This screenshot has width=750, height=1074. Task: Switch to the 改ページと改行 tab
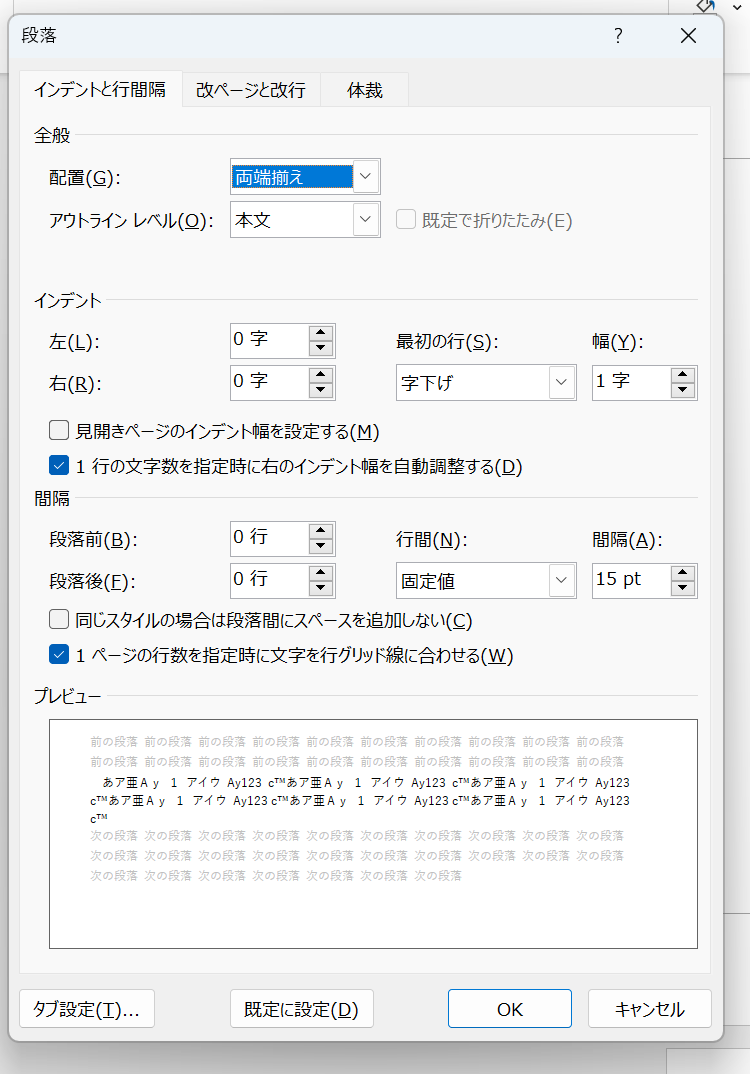250,90
